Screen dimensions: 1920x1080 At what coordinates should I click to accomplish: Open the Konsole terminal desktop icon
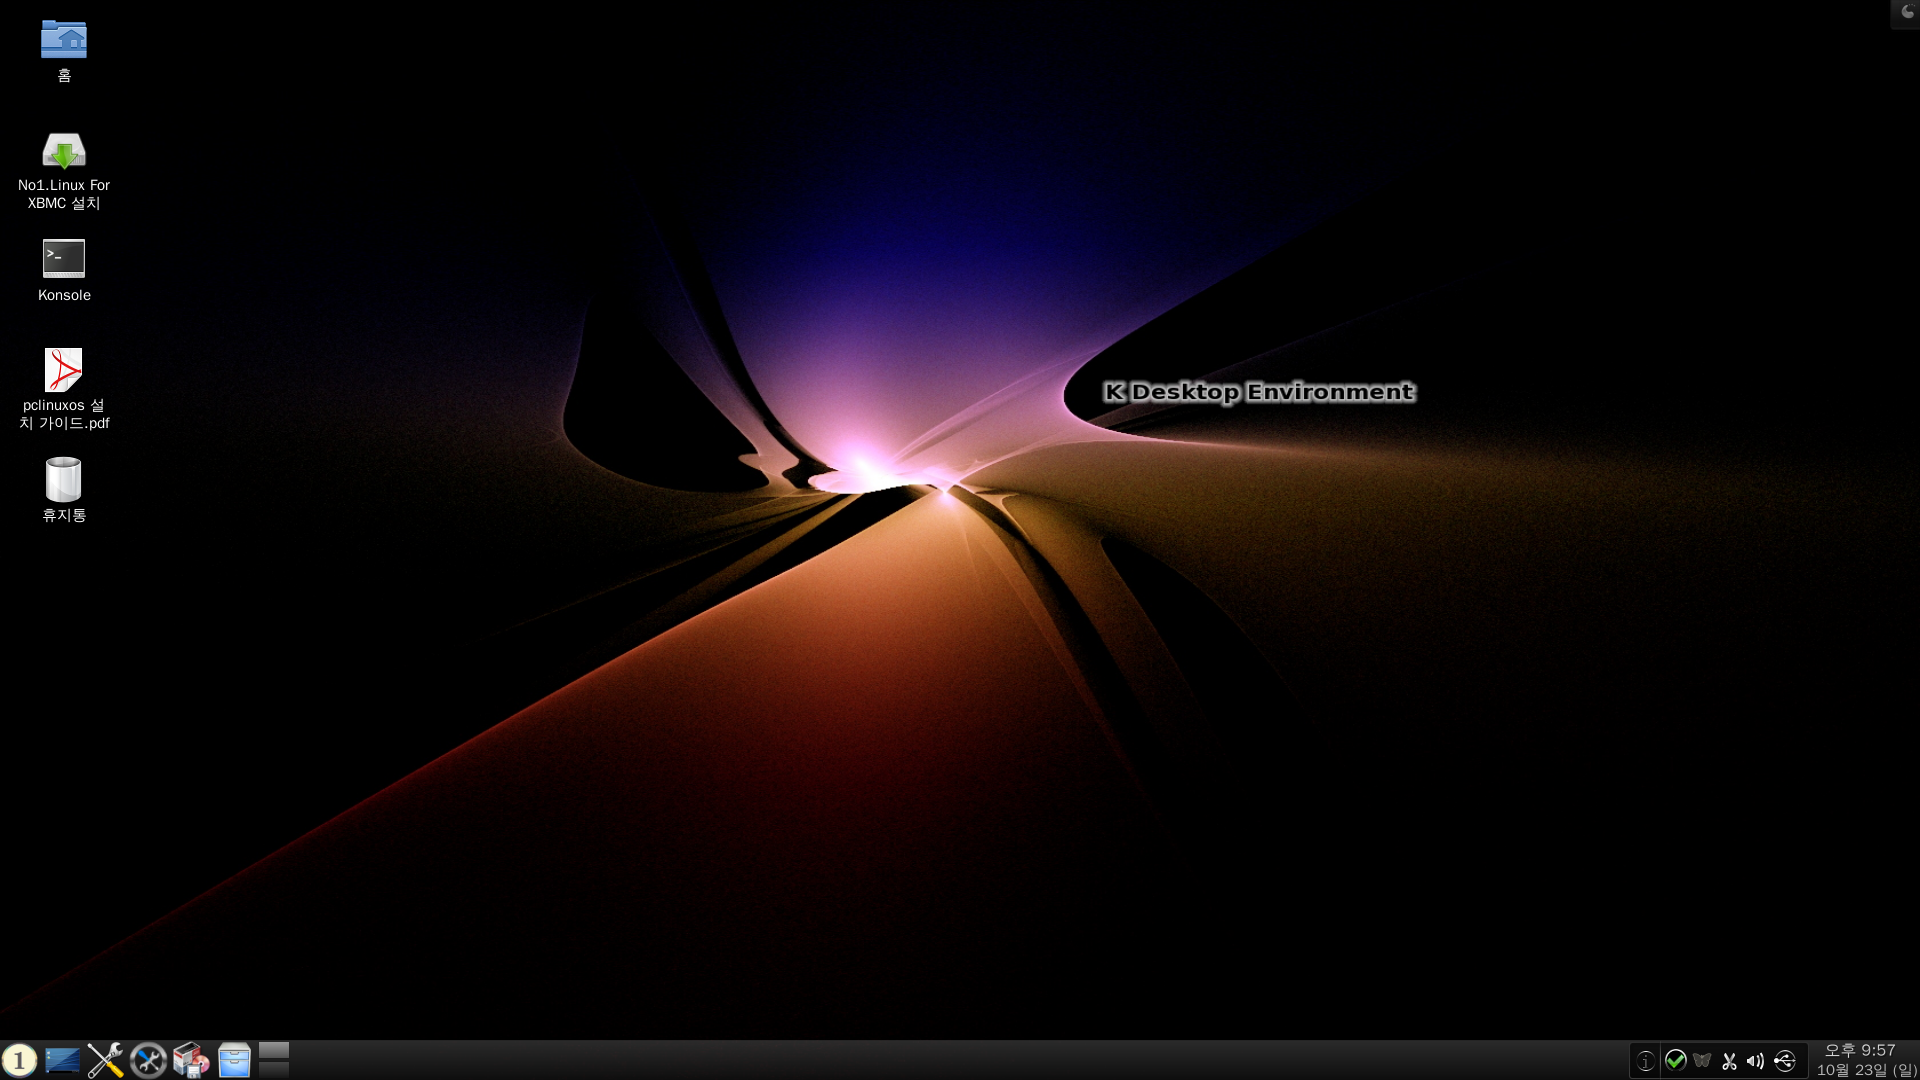click(x=64, y=258)
